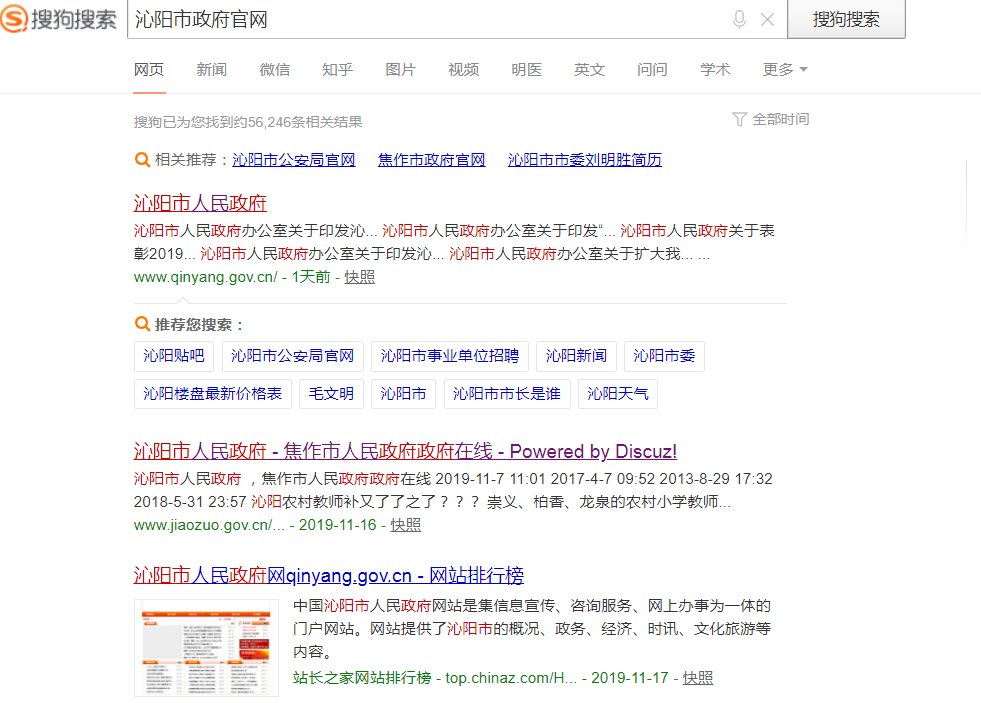The image size is (981, 703).
Task: Switch to the 新闻 tab
Action: tap(211, 69)
